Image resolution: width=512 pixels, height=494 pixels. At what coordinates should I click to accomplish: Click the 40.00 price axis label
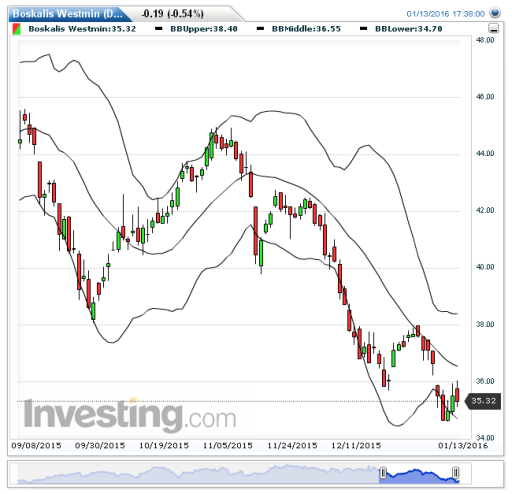tap(485, 267)
